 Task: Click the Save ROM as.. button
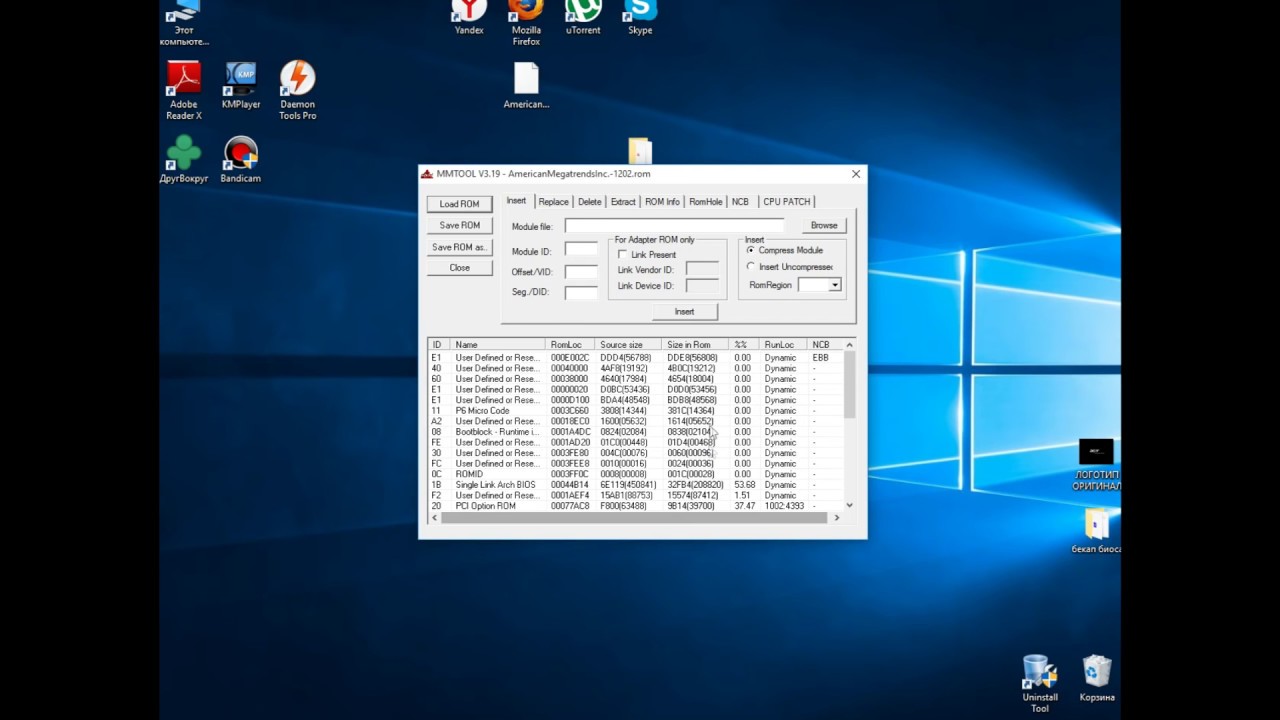coord(460,247)
